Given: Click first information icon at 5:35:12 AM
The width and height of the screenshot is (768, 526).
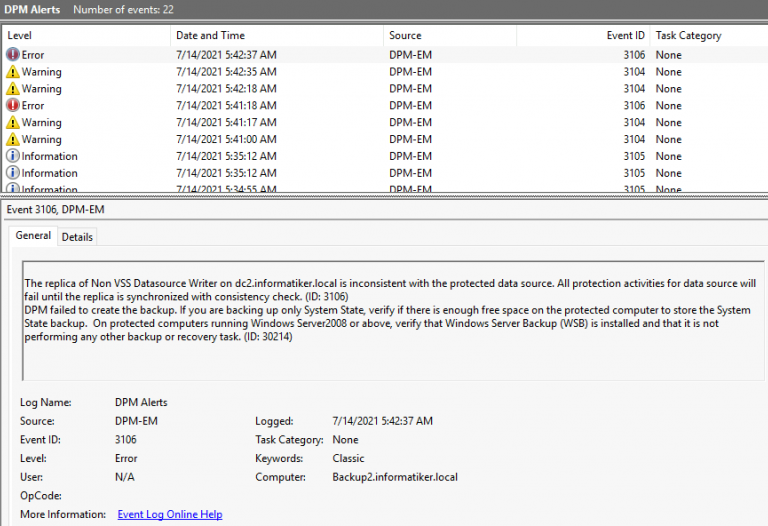Looking at the screenshot, I should click(x=13, y=157).
